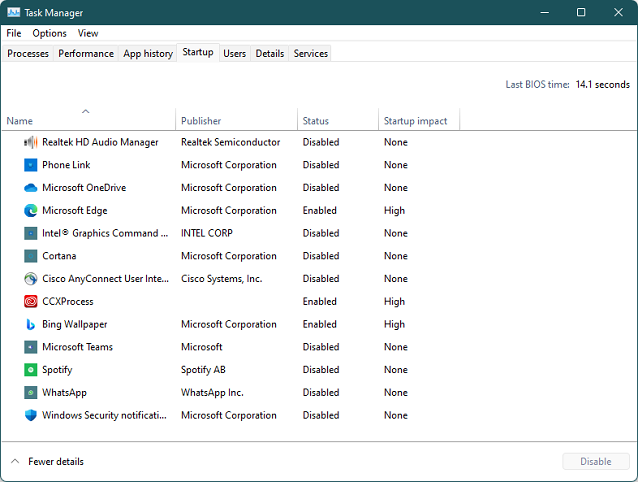Viewport: 638px width, 482px height.
Task: Click the Realtek Semiconductor publisher cell
Action: (x=230, y=142)
